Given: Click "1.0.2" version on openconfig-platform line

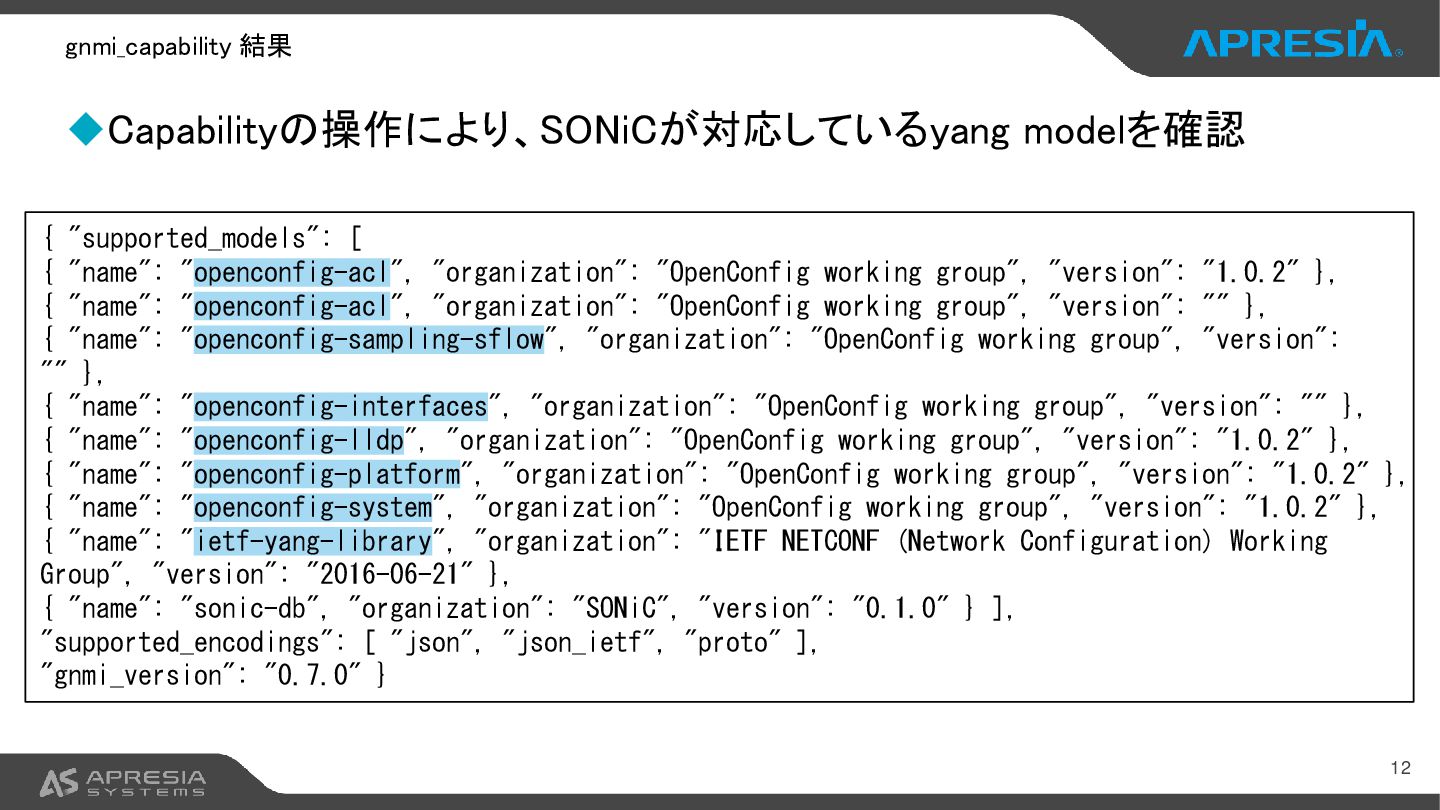Looking at the screenshot, I should tap(1320, 474).
